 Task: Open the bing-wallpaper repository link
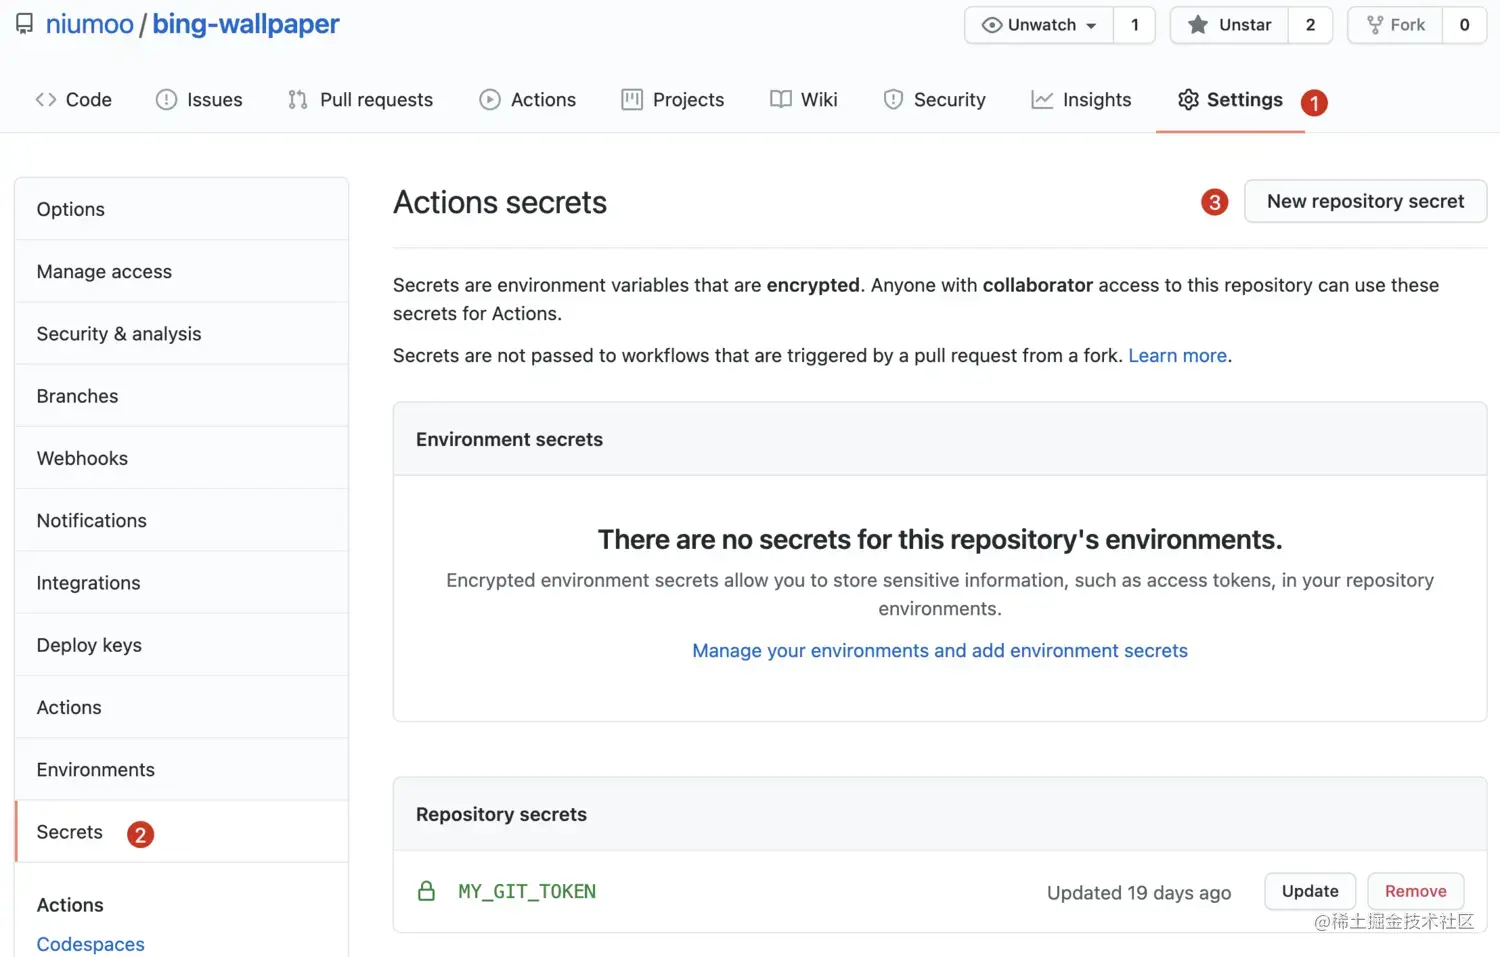point(246,24)
